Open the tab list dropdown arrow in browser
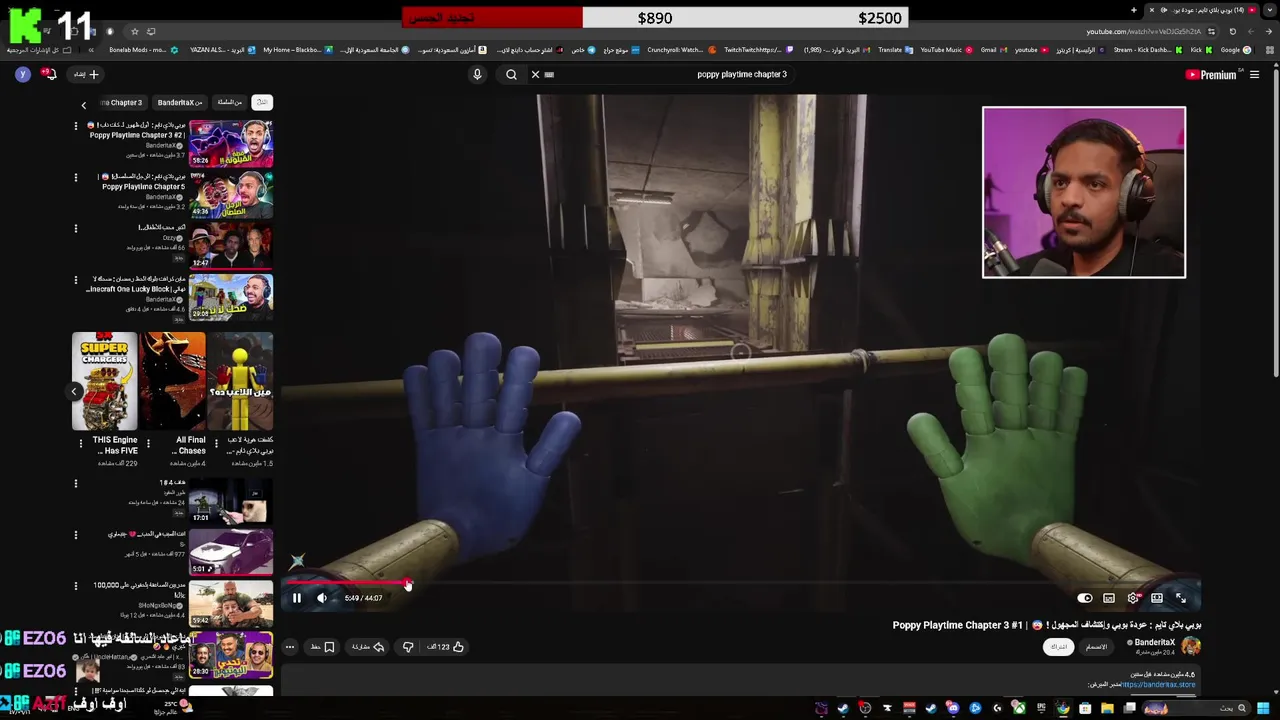Screen dimensions: 1280x720 coord(1270,10)
